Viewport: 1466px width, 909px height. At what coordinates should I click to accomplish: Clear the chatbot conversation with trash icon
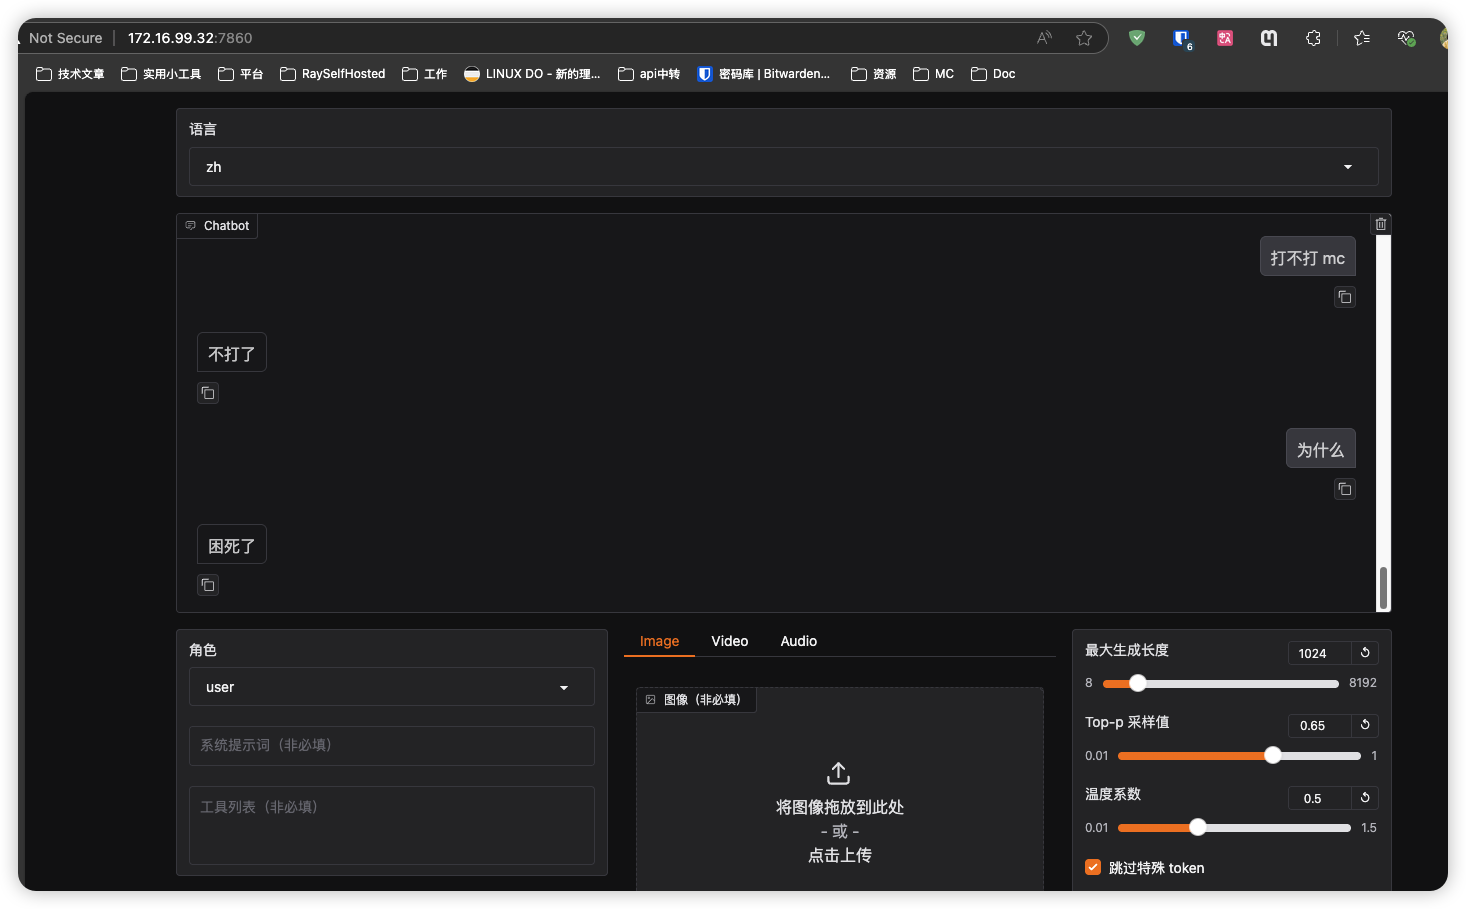click(1381, 224)
